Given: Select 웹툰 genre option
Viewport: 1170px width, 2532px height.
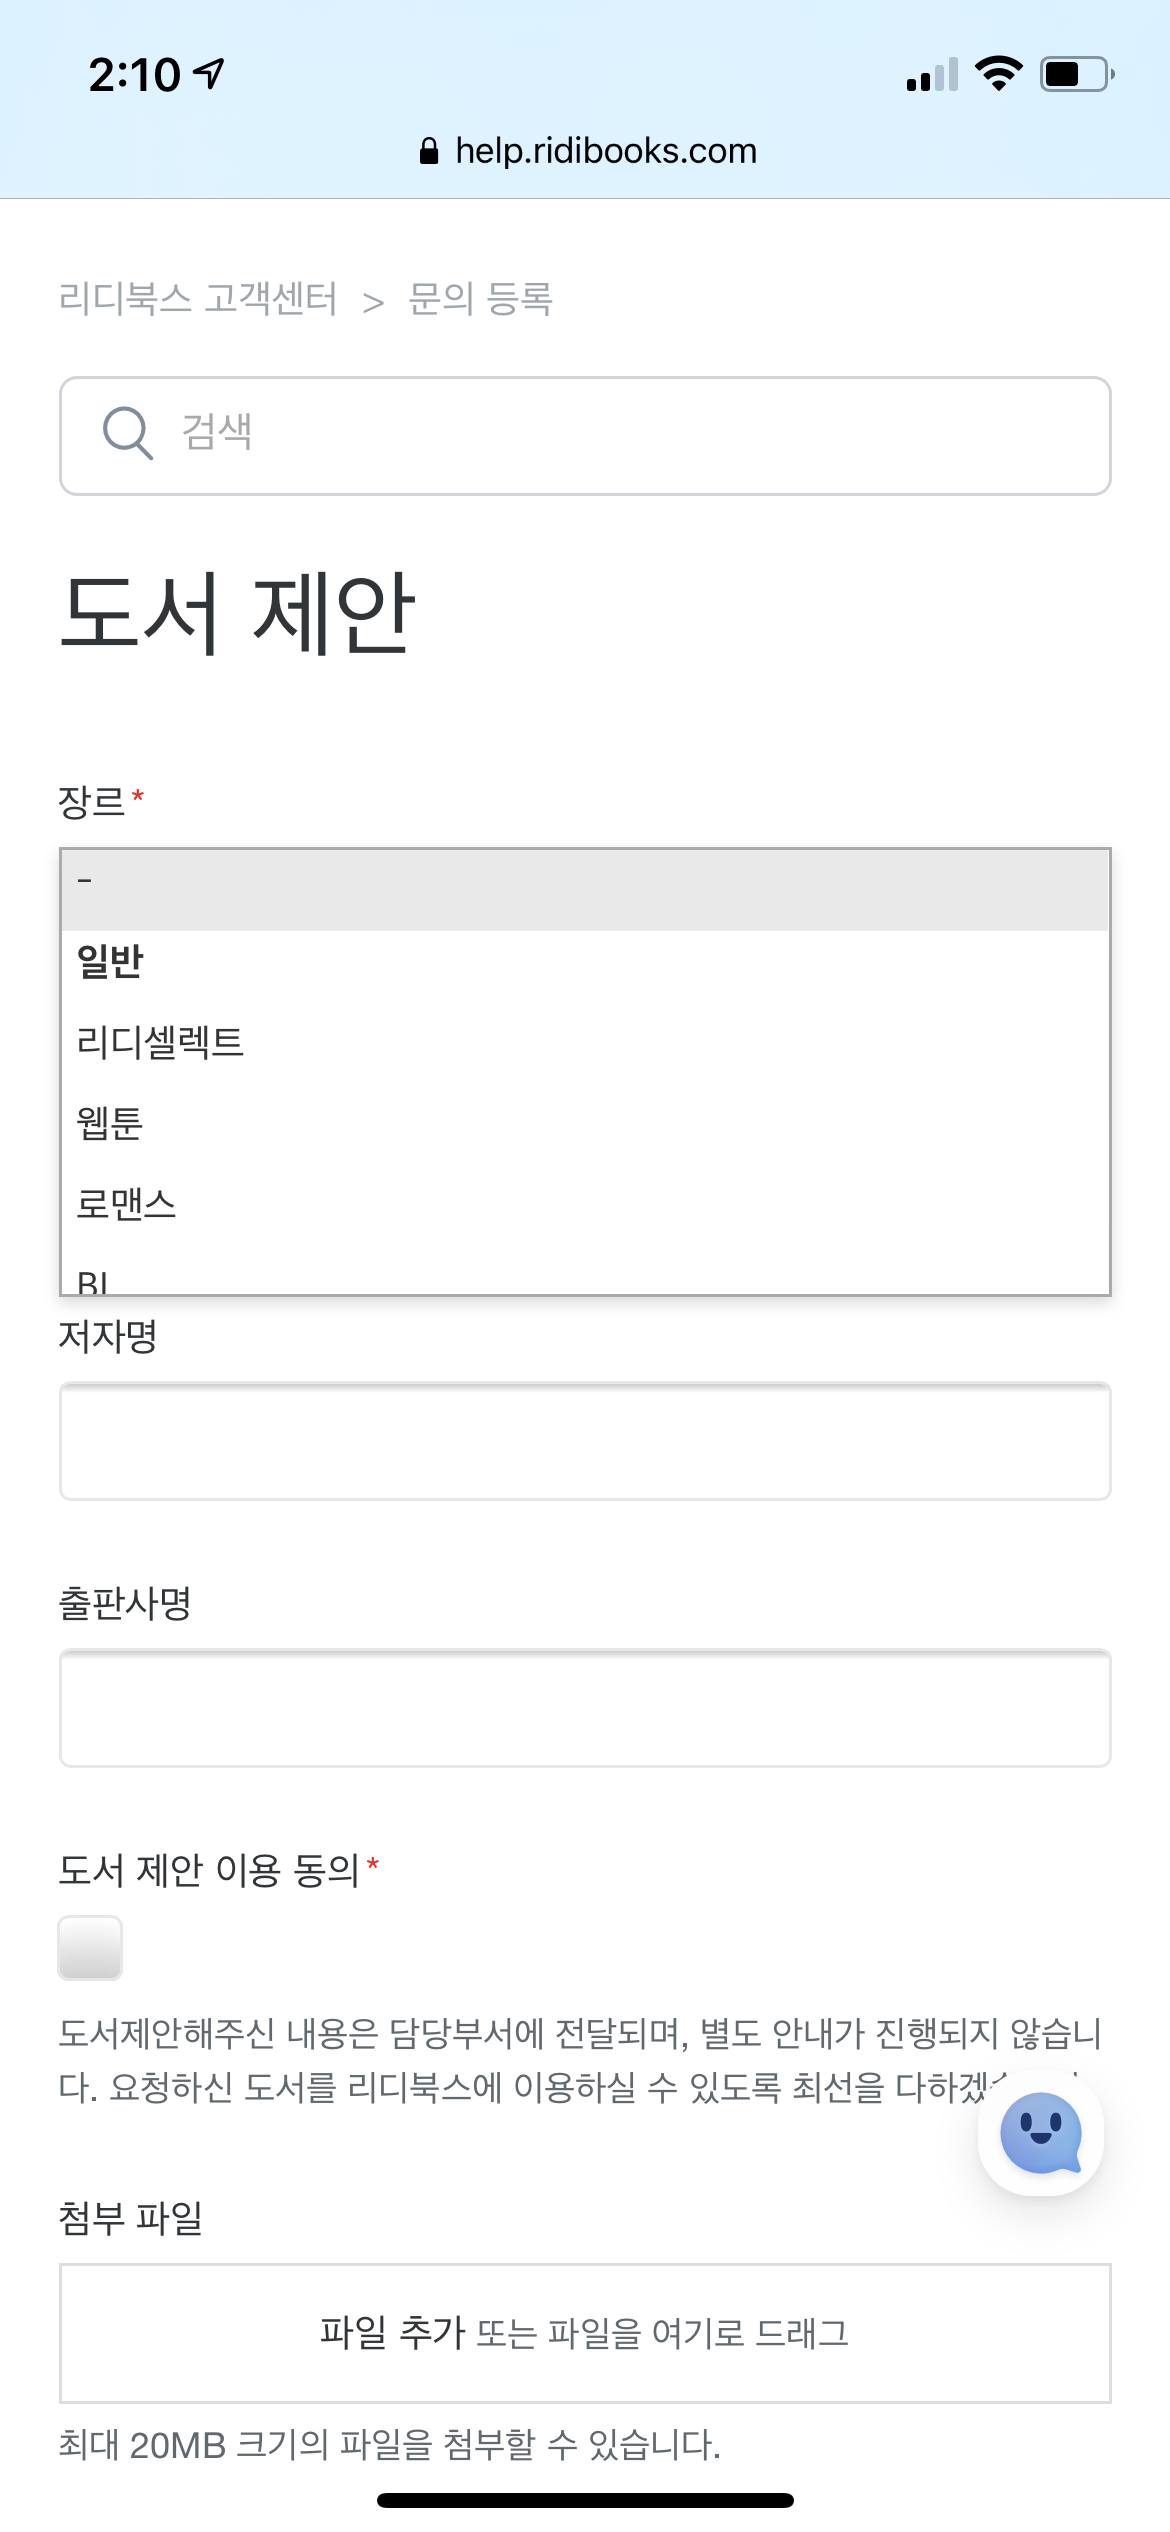Looking at the screenshot, I should pyautogui.click(x=110, y=1123).
